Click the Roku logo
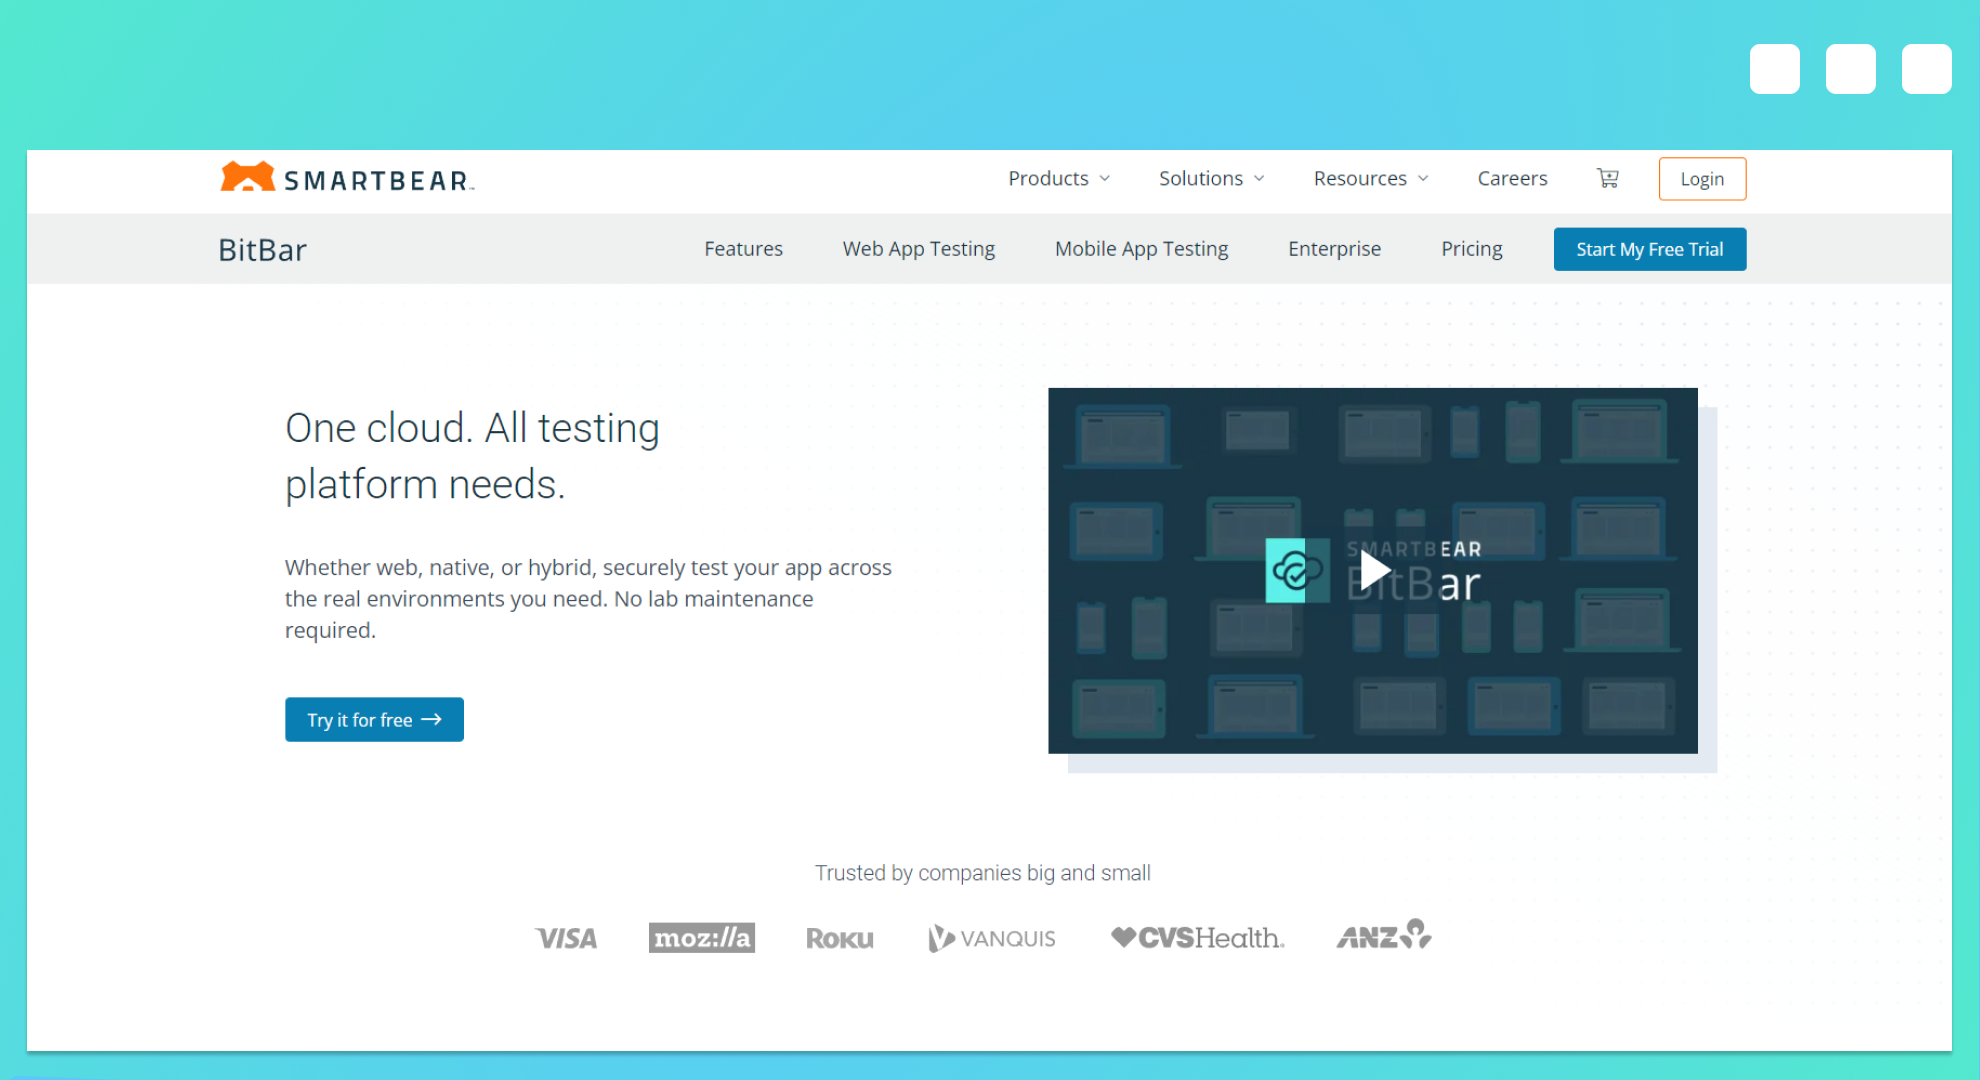1980x1080 pixels. pos(839,938)
